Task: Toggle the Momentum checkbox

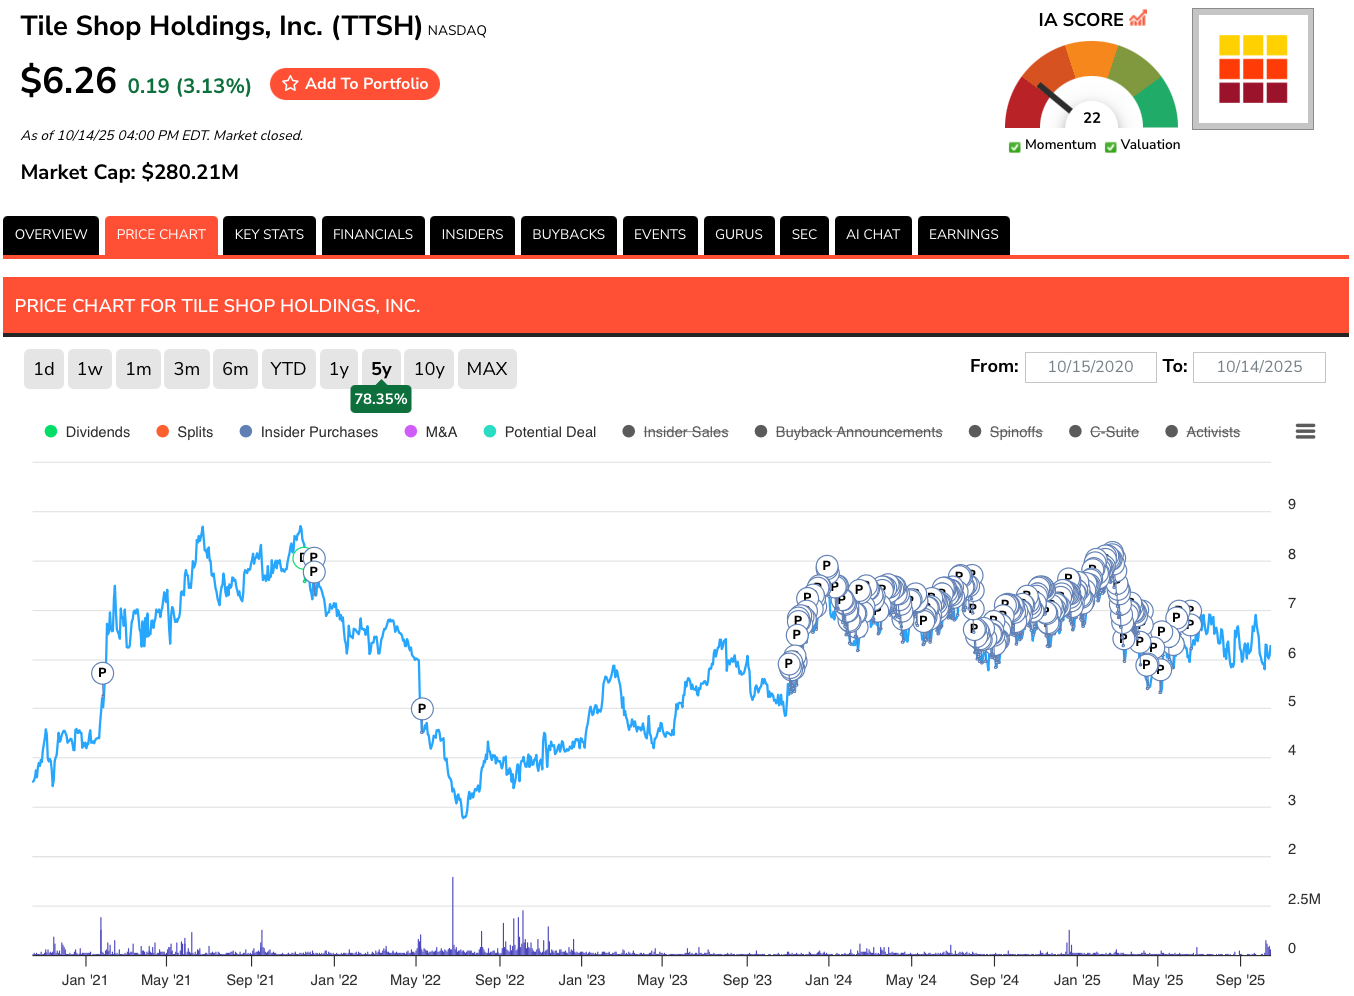Action: pos(1015,146)
